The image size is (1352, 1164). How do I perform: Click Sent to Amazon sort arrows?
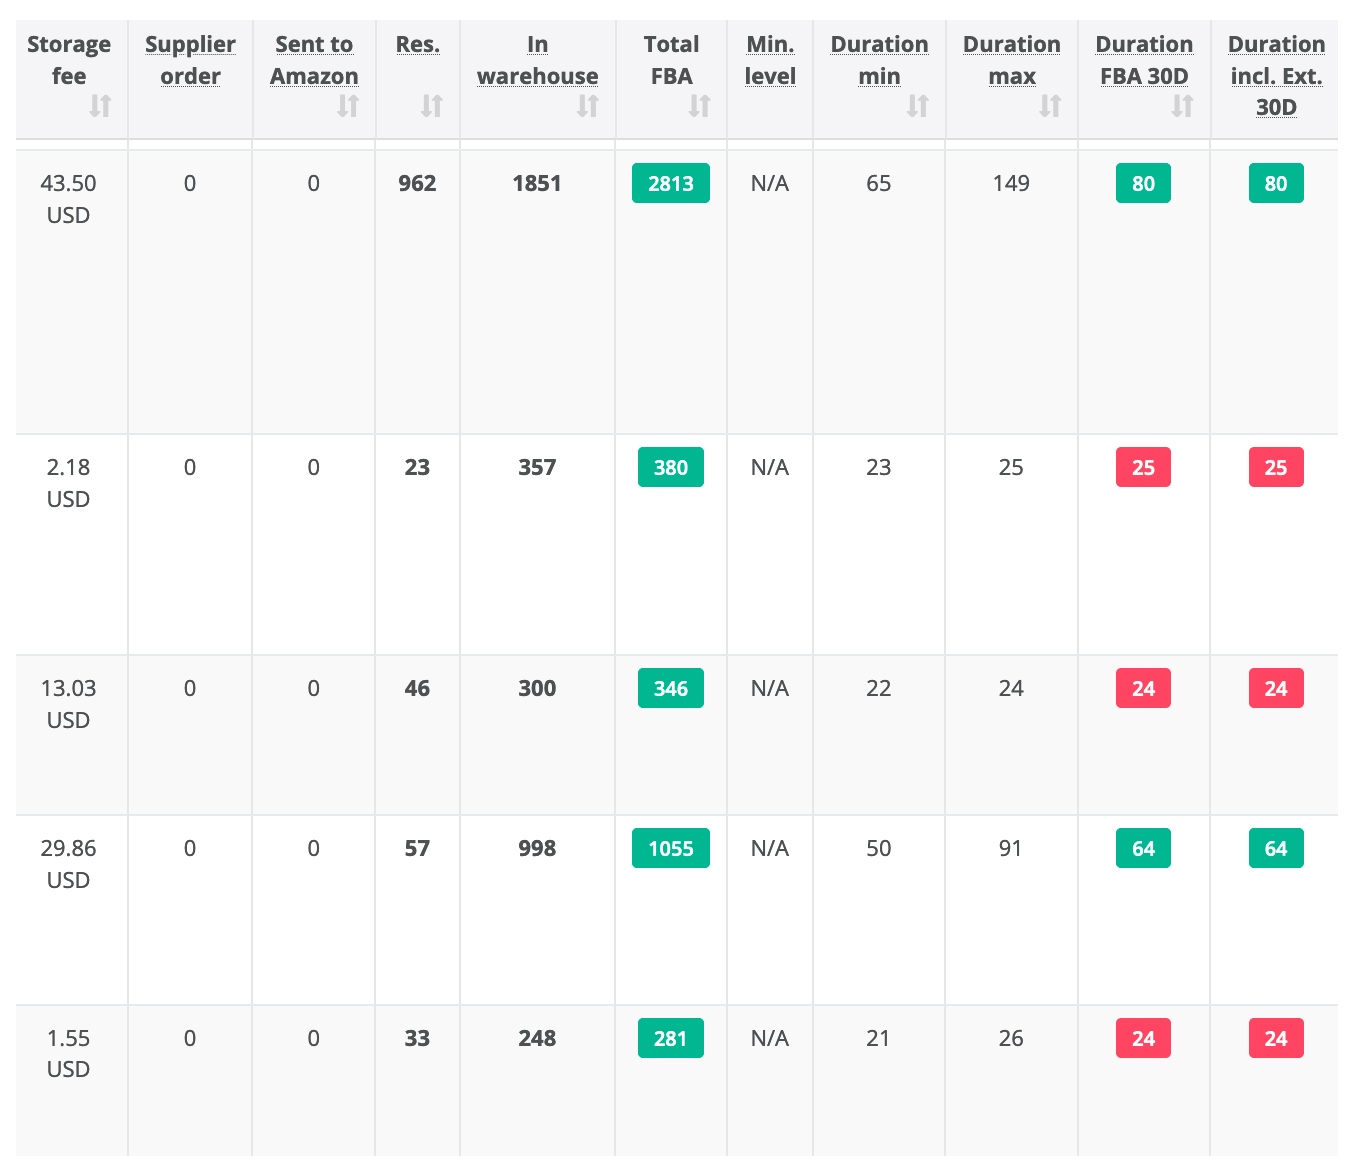347,106
